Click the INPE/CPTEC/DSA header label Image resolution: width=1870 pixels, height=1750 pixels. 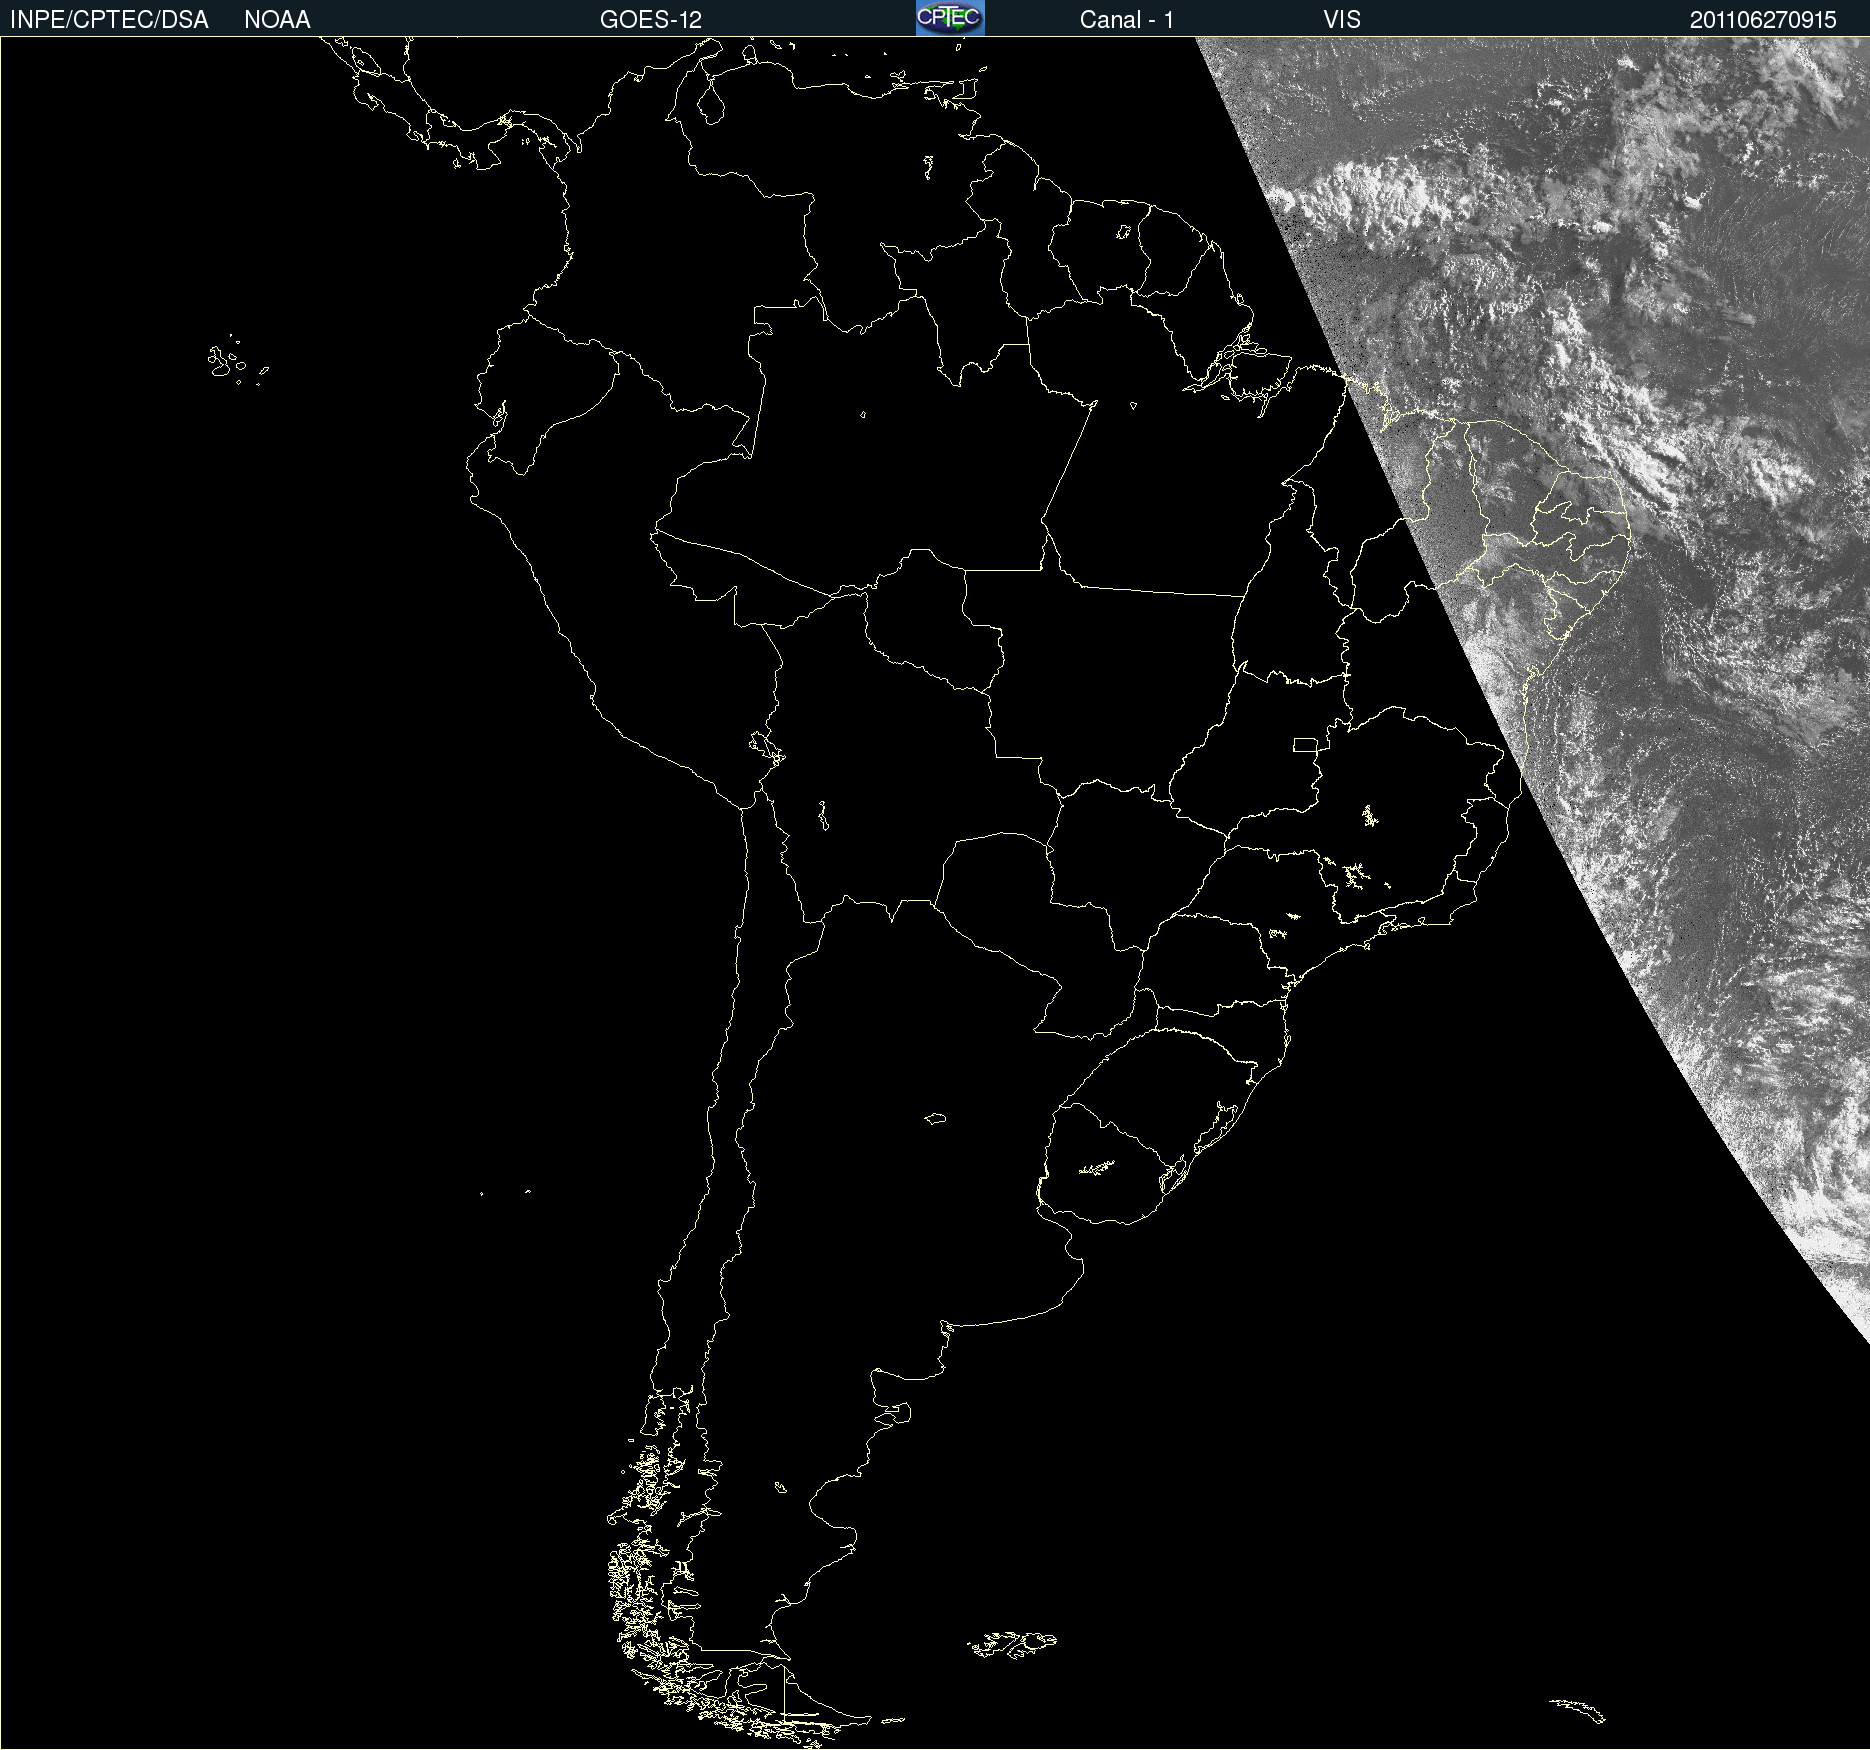[109, 20]
